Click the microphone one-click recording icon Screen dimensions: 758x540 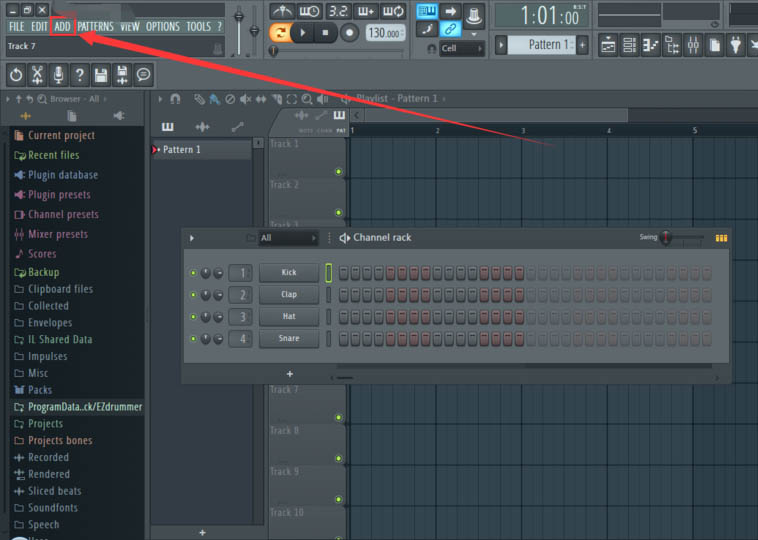(58, 75)
